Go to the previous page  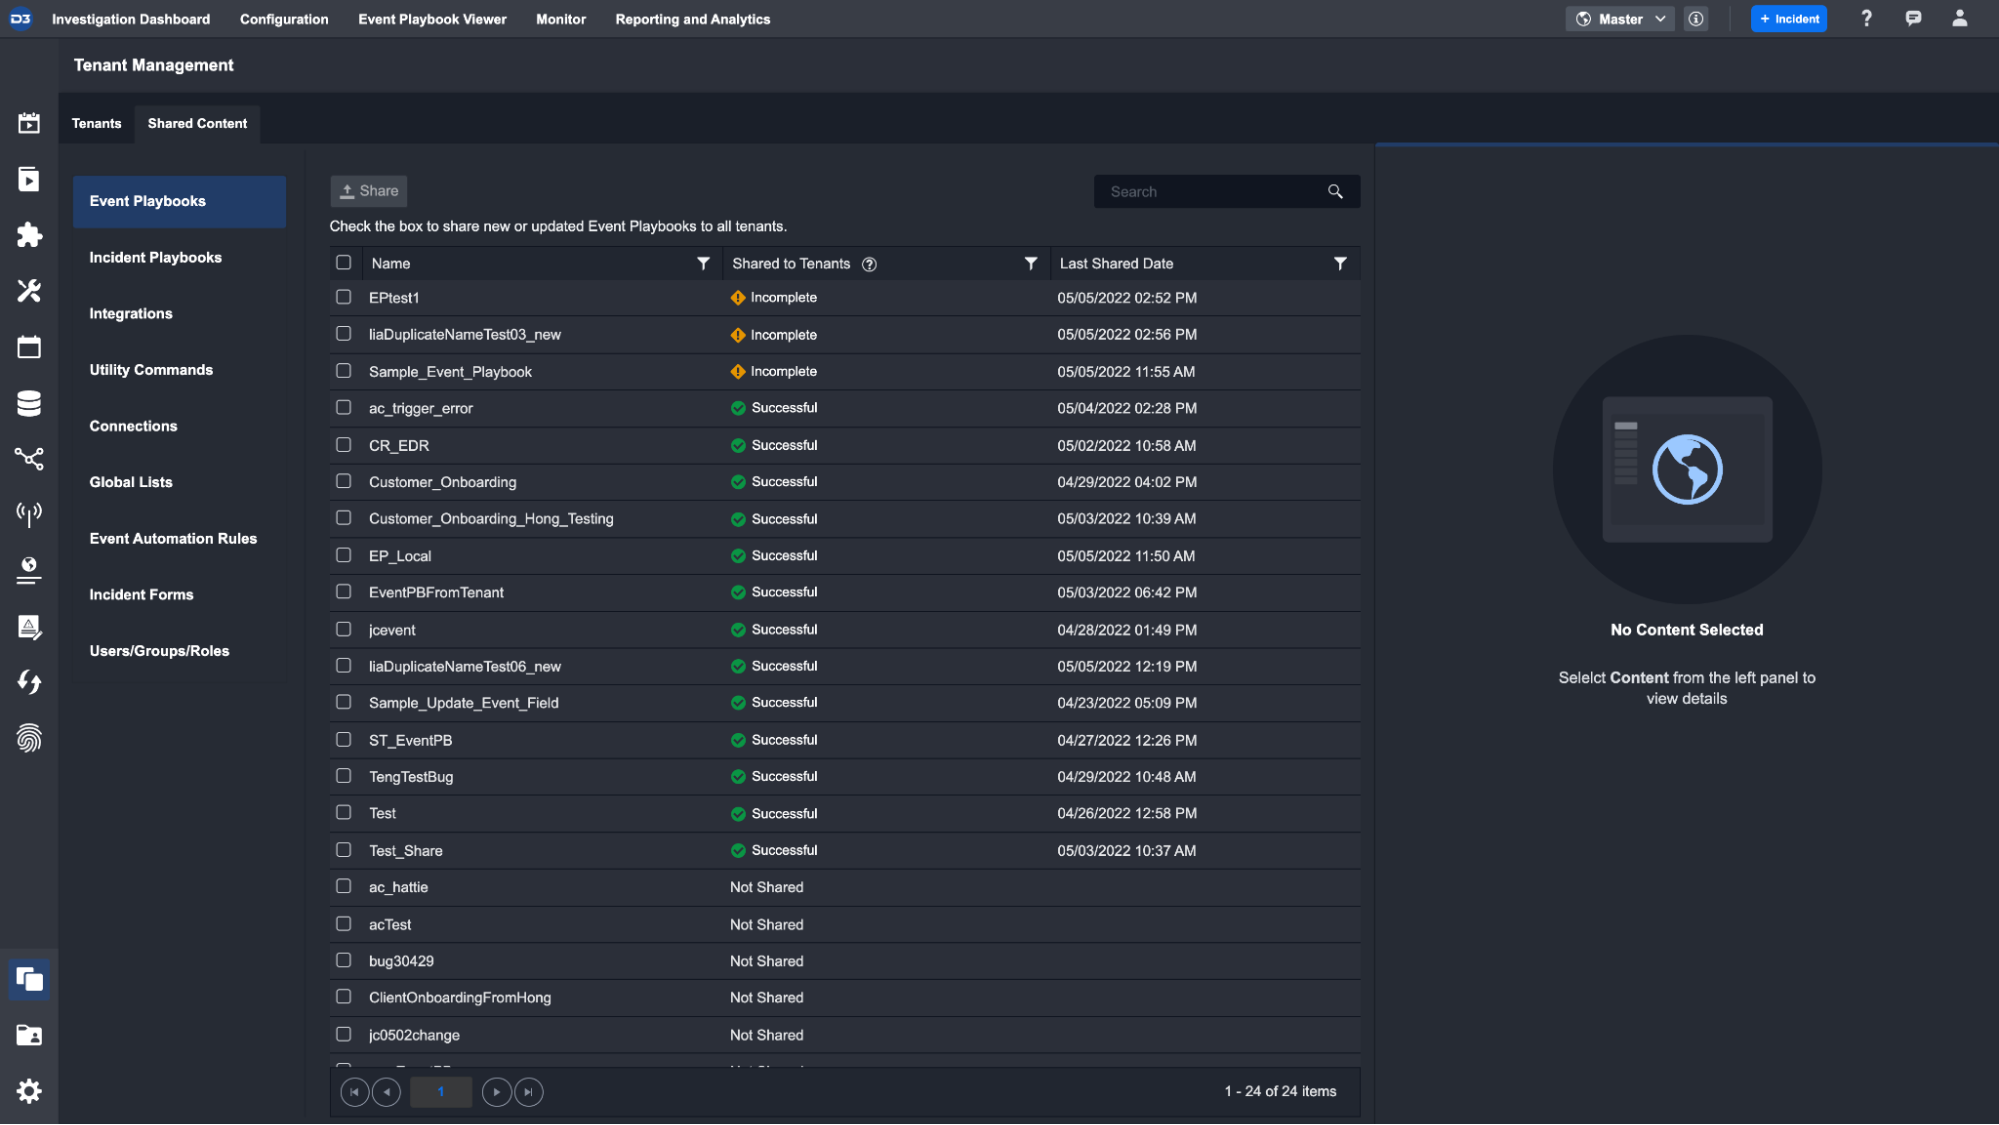tap(386, 1092)
